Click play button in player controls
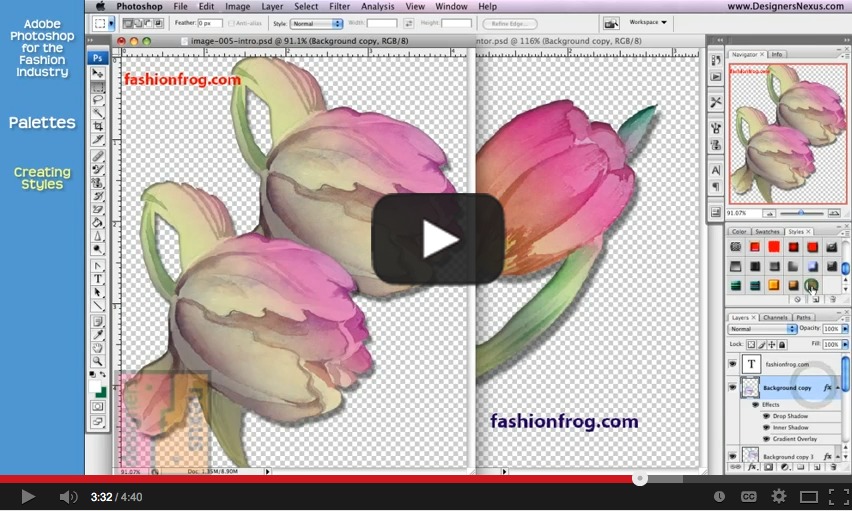Image resolution: width=852 pixels, height=511 pixels. (x=27, y=496)
